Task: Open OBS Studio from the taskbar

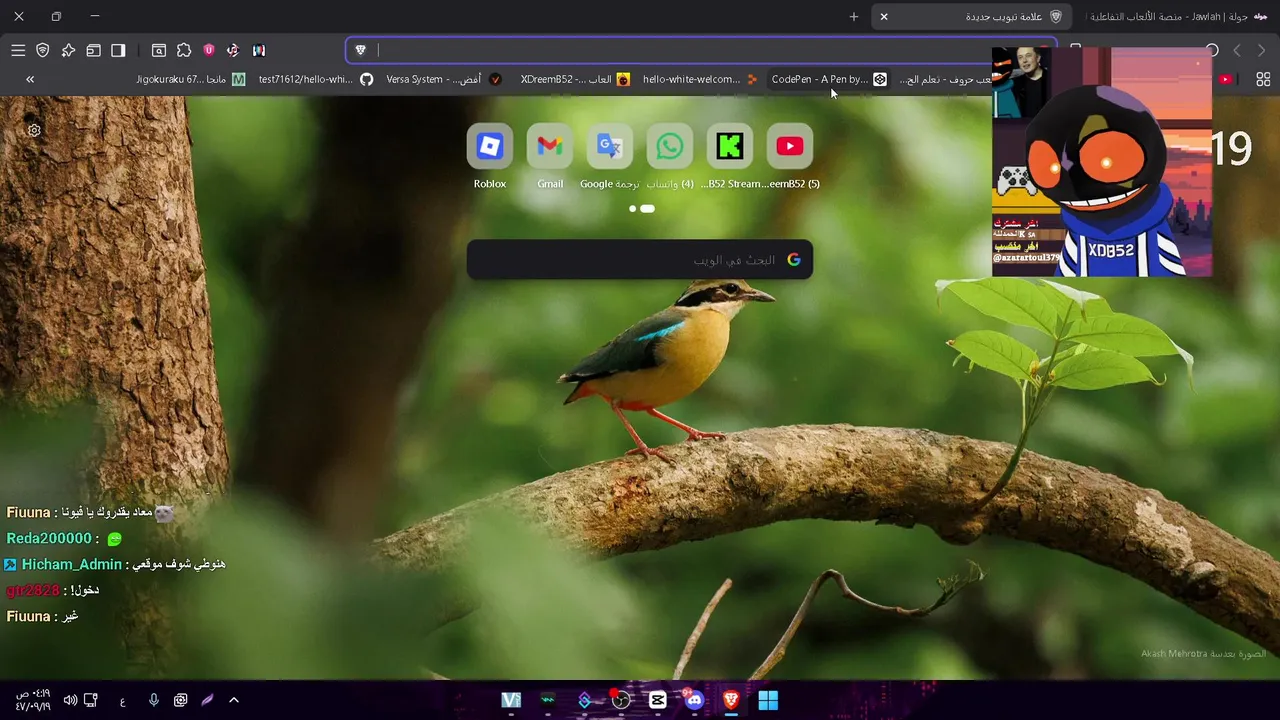Action: [621, 700]
